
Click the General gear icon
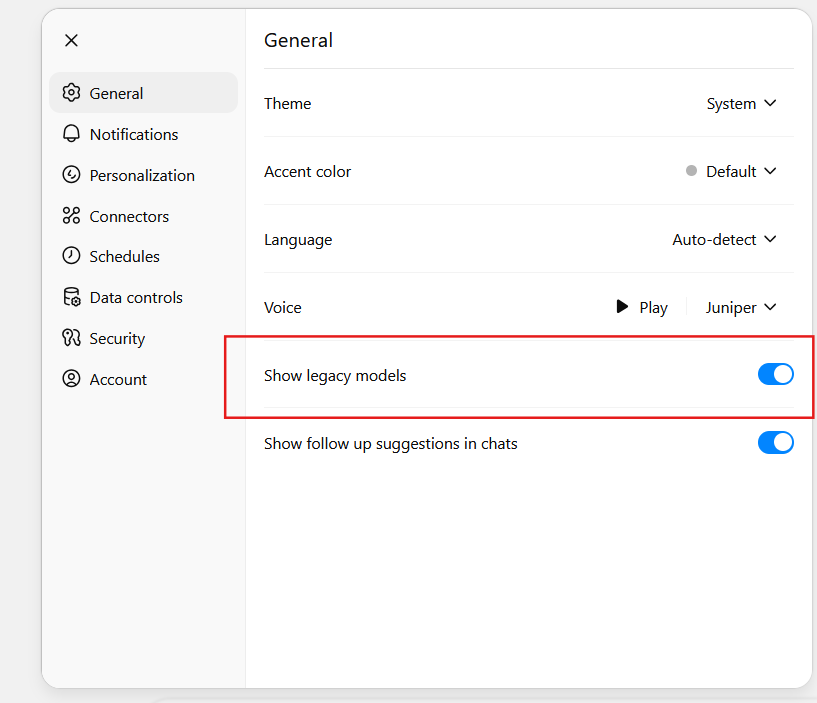[x=71, y=93]
